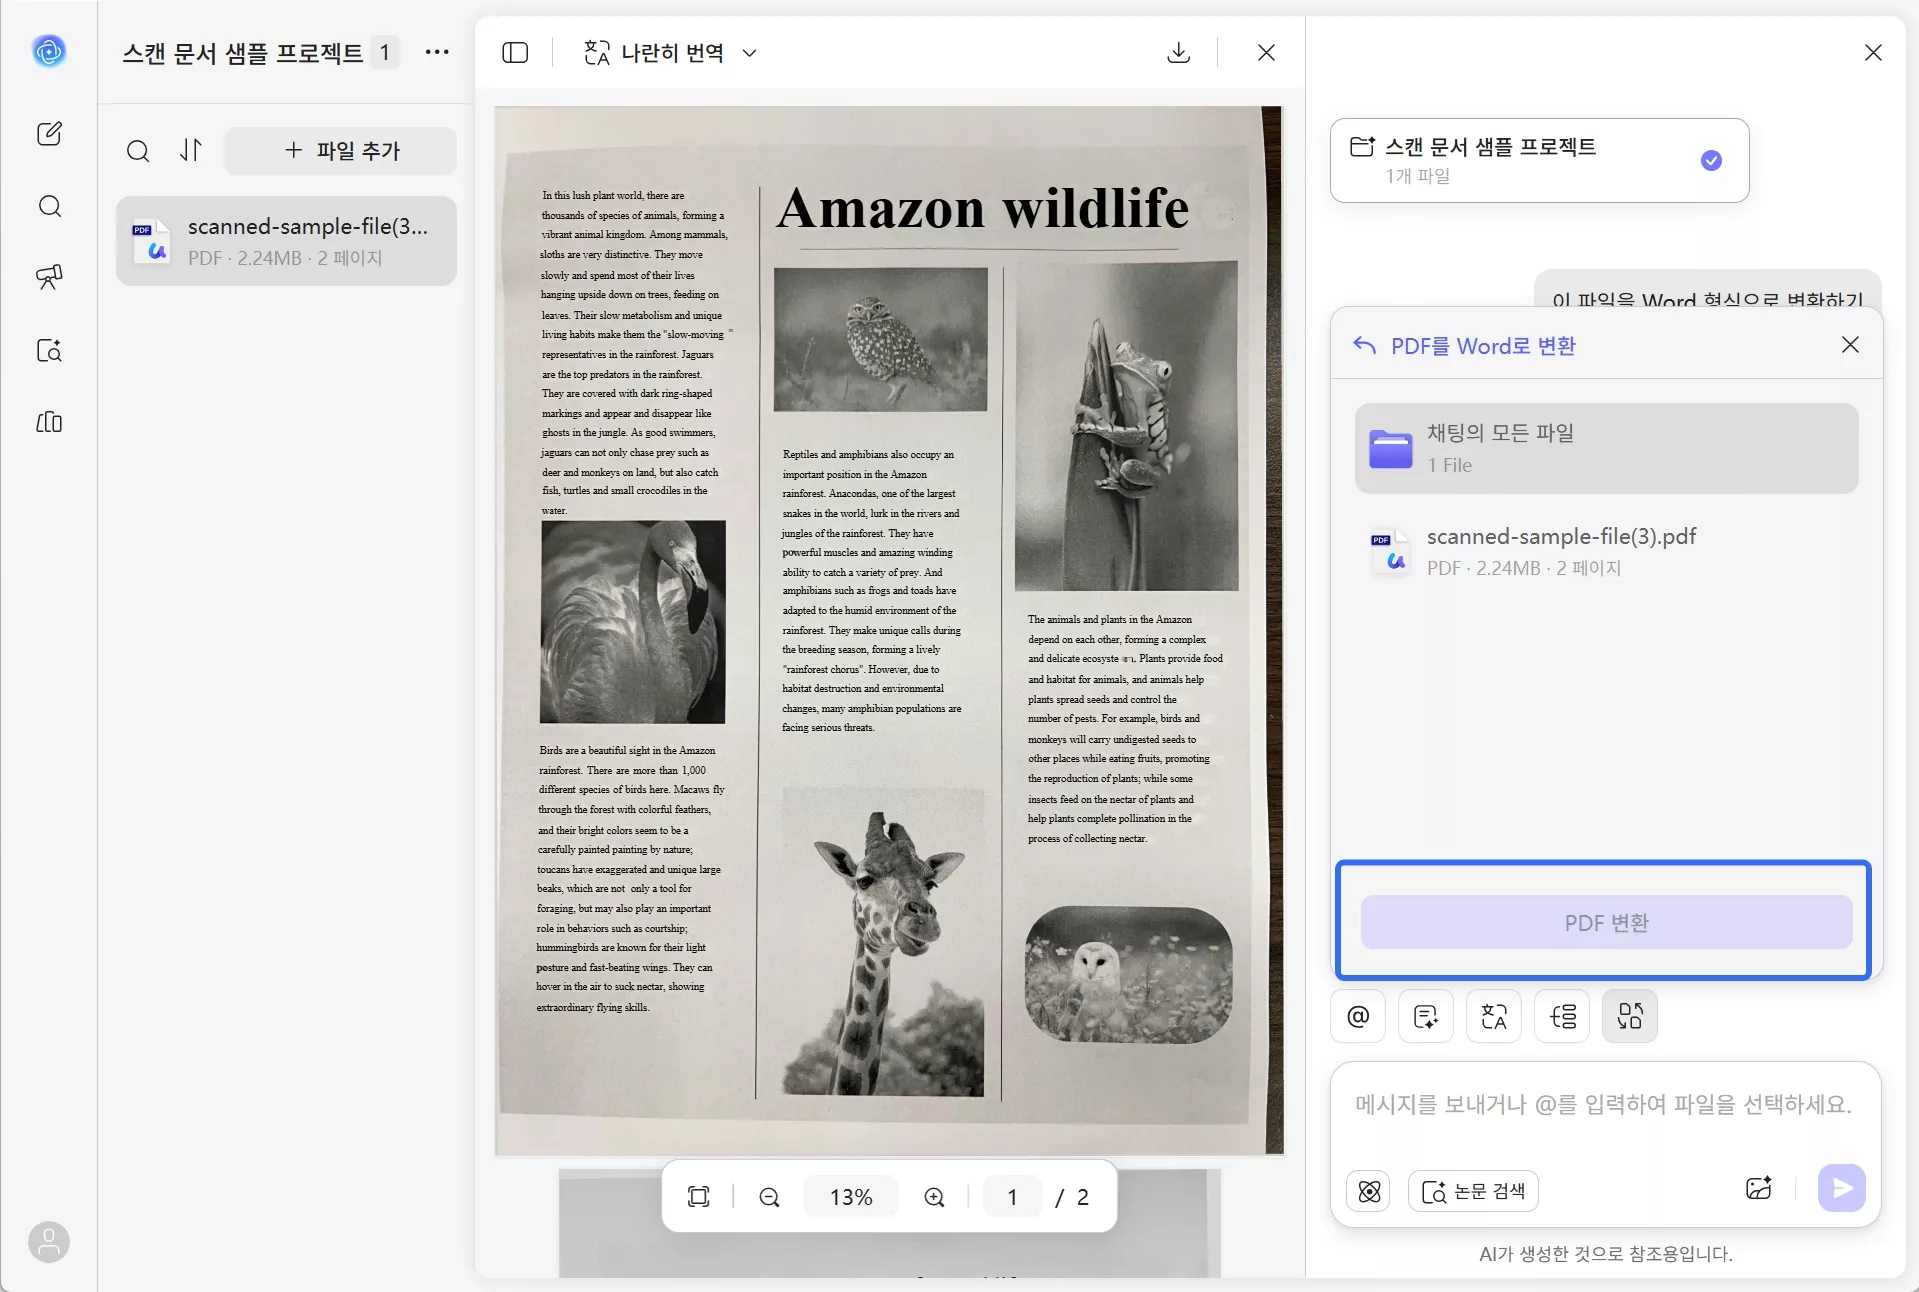Toggle the deep research atom icon
Viewport: 1919px width, 1292px height.
coord(1368,1190)
